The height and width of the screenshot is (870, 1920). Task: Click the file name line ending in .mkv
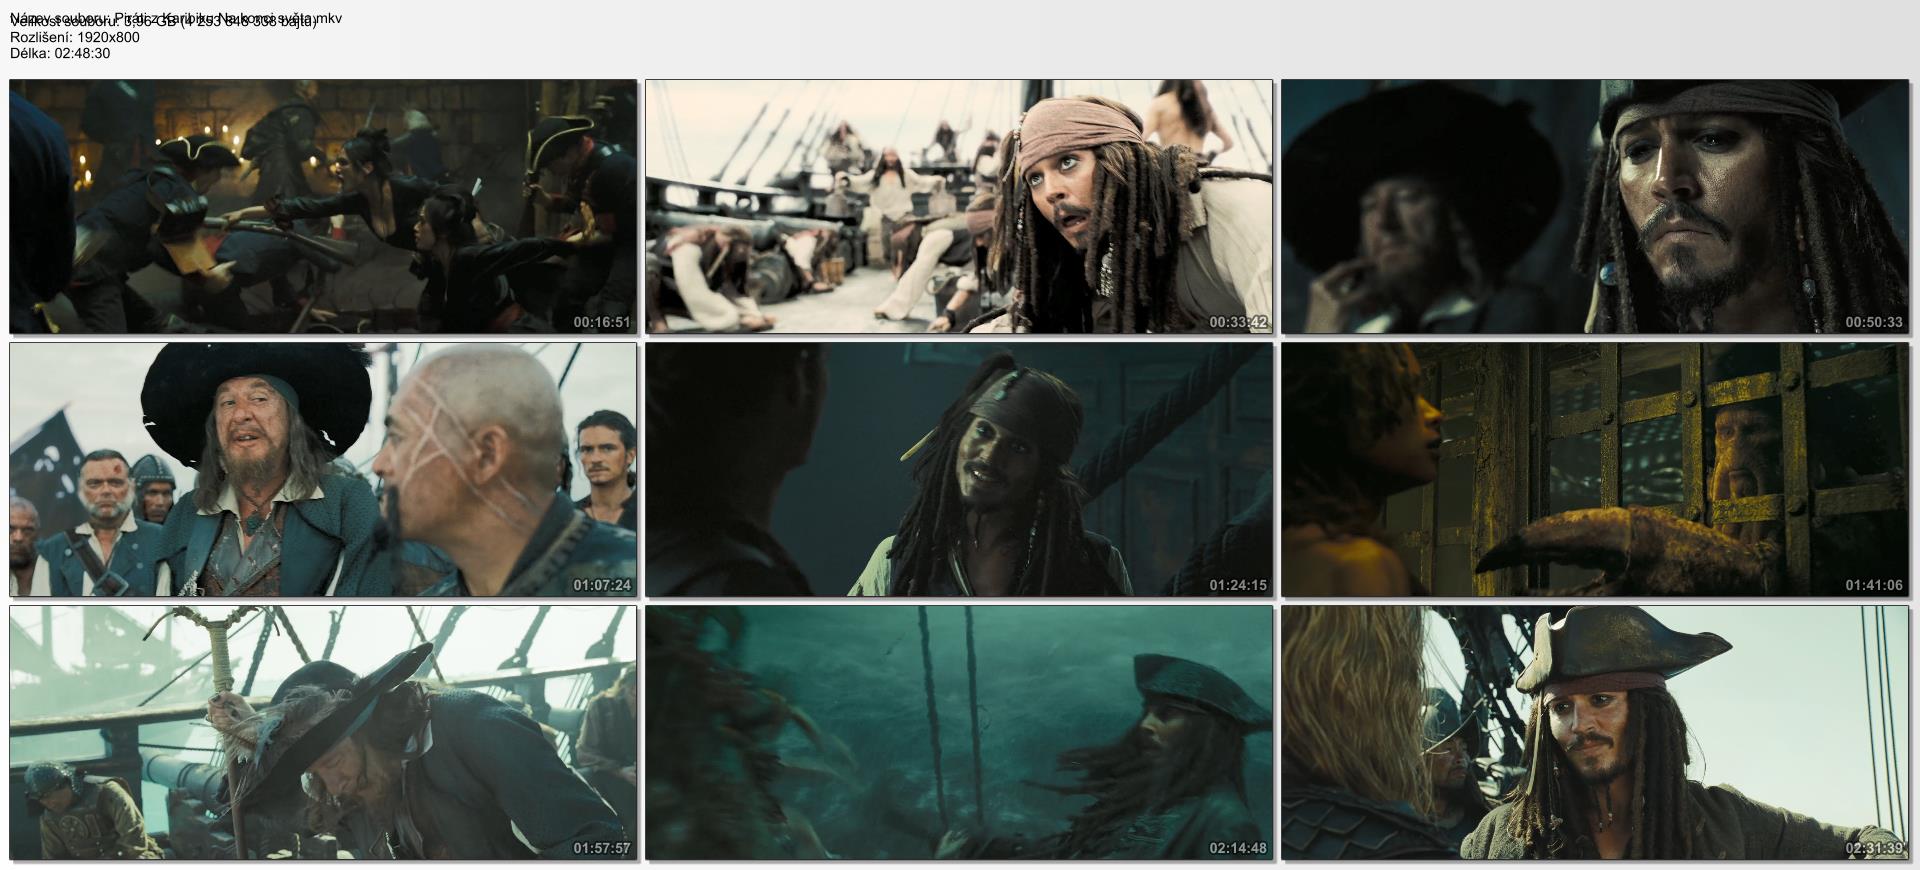coord(176,17)
